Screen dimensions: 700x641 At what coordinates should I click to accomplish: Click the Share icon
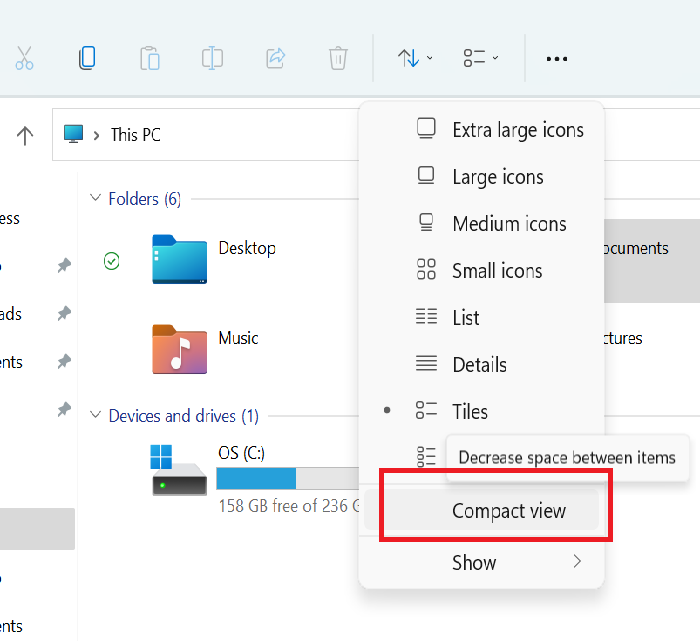pyautogui.click(x=275, y=58)
